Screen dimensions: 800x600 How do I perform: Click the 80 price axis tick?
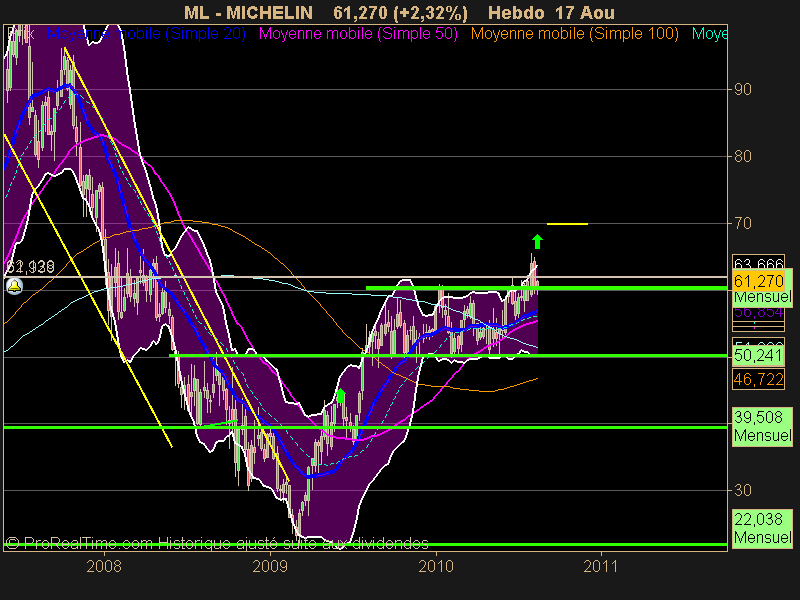pyautogui.click(x=743, y=156)
